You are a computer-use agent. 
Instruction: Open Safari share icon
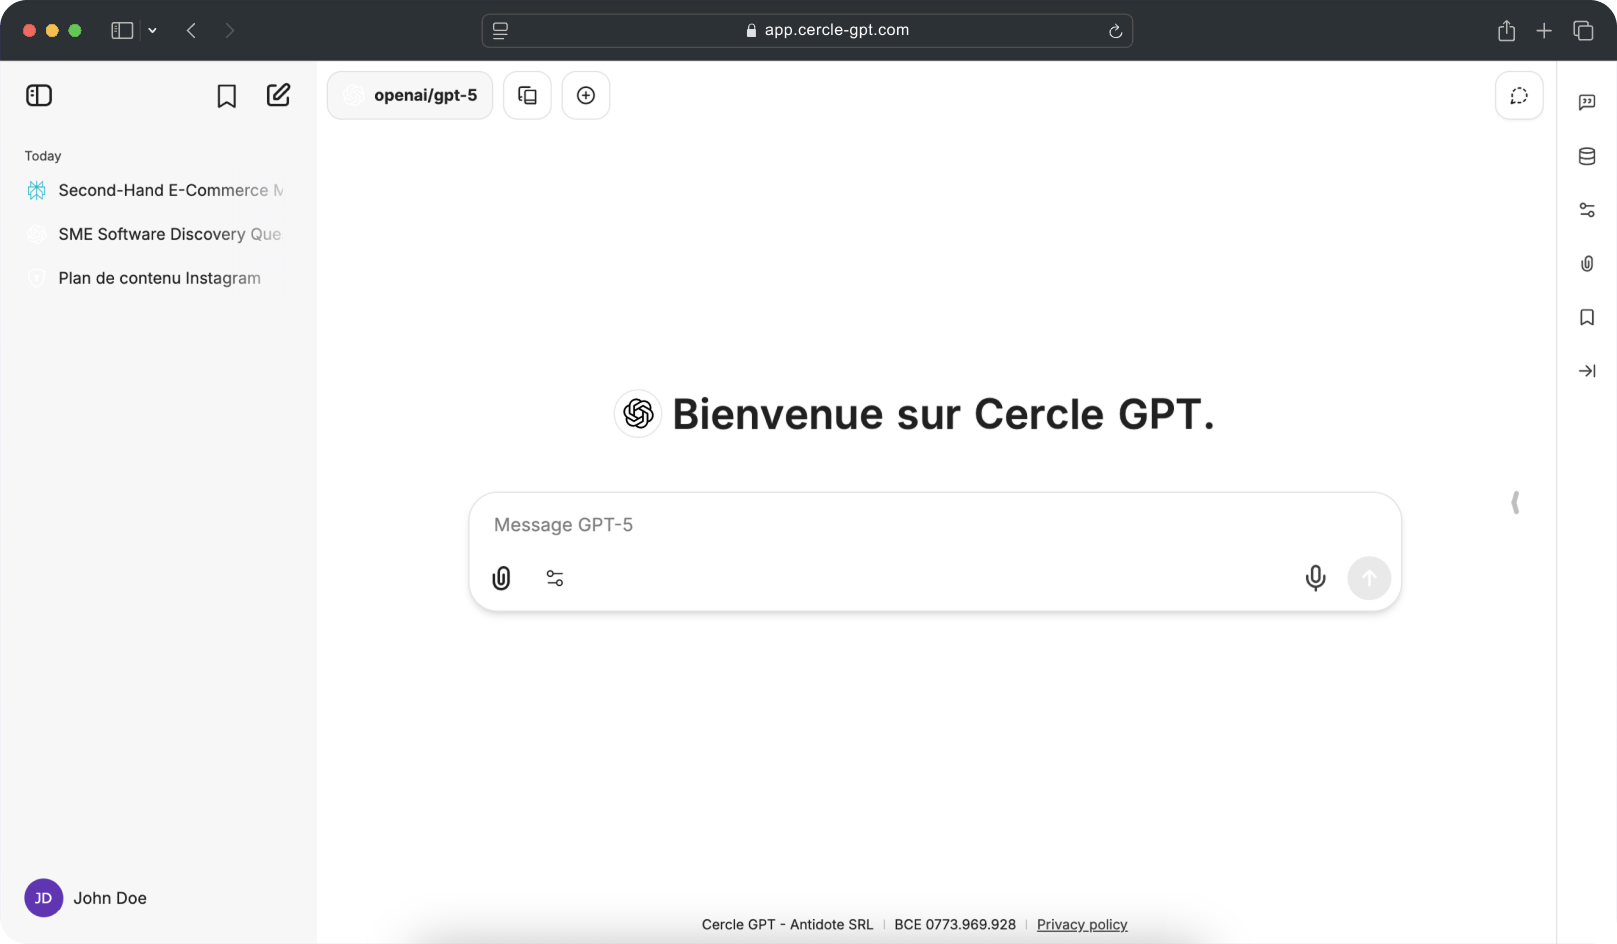click(1506, 31)
